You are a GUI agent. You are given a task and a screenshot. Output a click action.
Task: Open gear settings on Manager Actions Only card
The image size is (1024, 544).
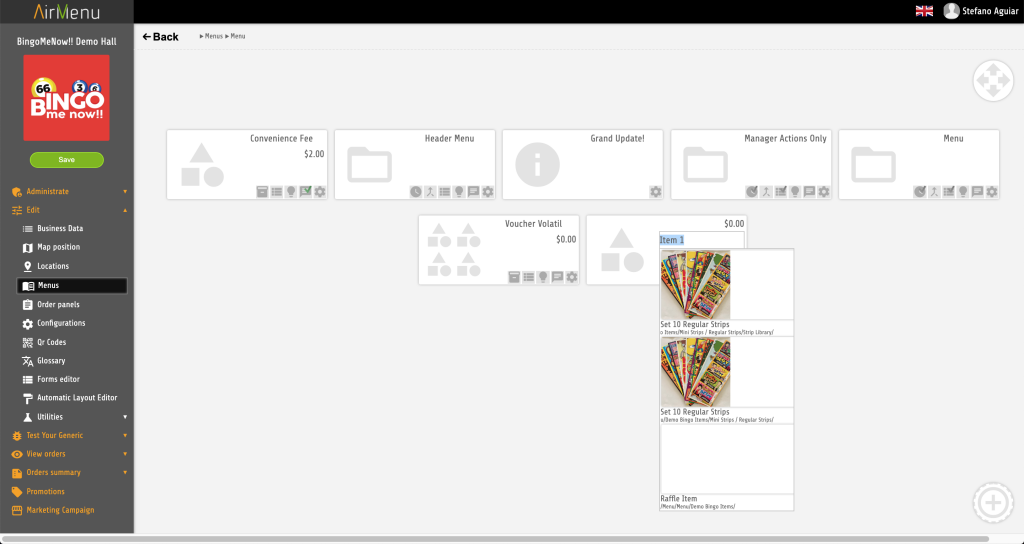(x=824, y=192)
